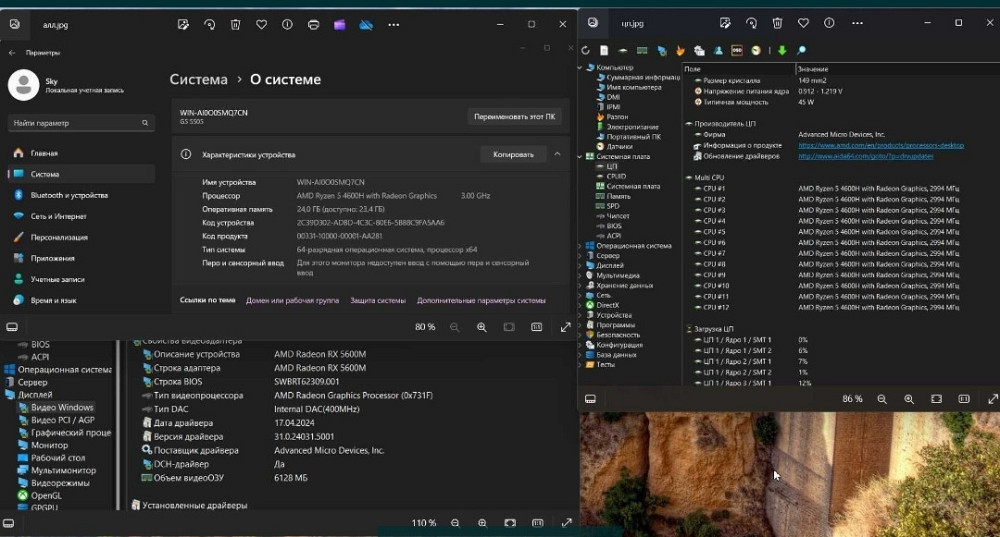Show file info for un.jpg
This screenshot has width=1000, height=537.
coord(829,23)
